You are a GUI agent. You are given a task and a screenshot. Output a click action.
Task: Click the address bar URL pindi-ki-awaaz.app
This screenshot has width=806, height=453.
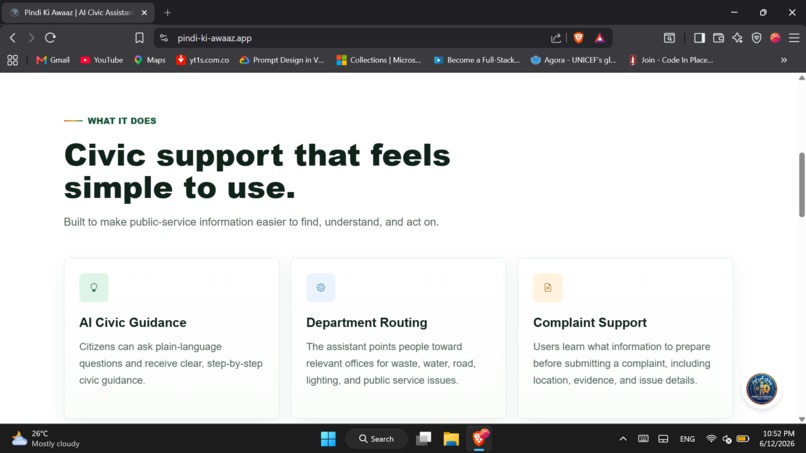pos(214,38)
